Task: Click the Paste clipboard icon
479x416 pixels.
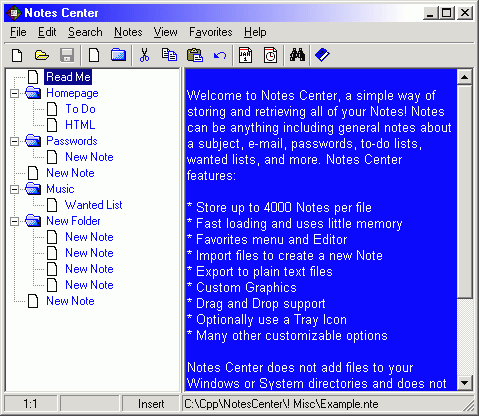Action: click(x=195, y=55)
